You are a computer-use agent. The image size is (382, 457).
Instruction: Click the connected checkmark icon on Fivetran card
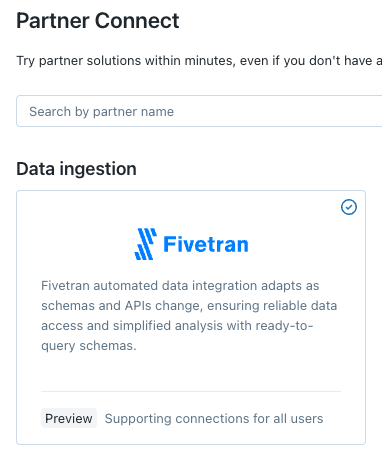point(349,207)
